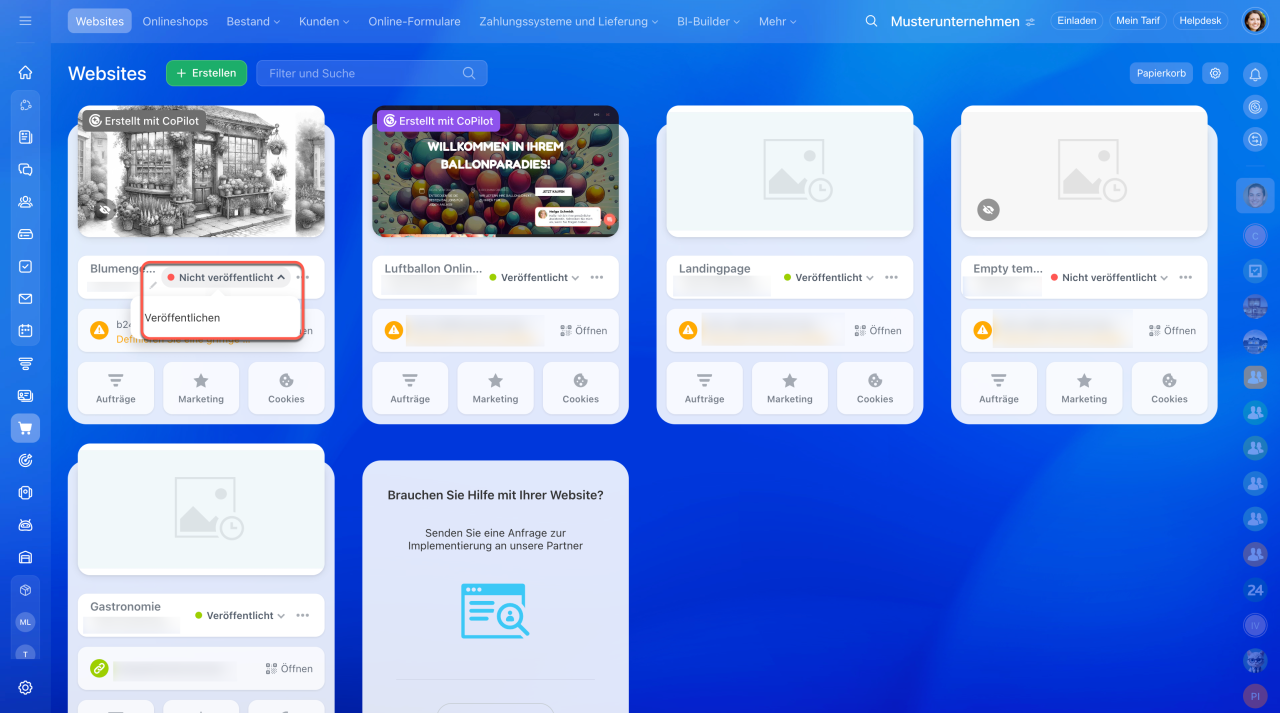Screen dimensions: 1280x713
Task: Click three-dot menu on Luftballon card
Action: (597, 278)
